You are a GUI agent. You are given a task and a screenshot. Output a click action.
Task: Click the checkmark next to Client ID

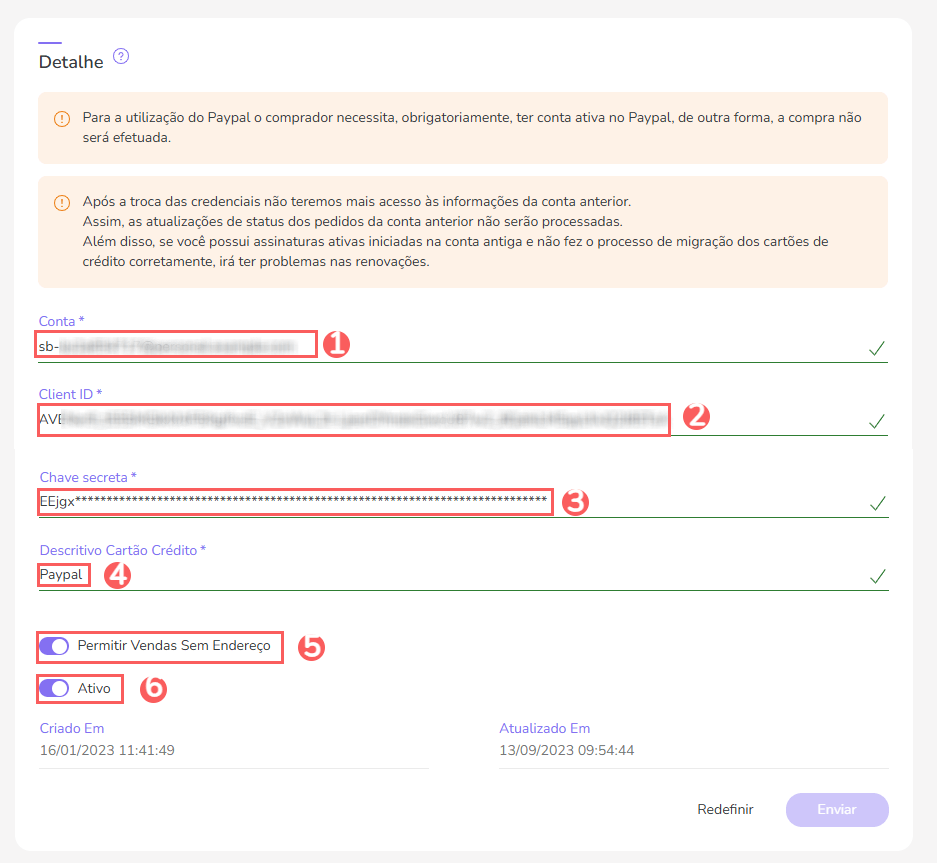(877, 422)
